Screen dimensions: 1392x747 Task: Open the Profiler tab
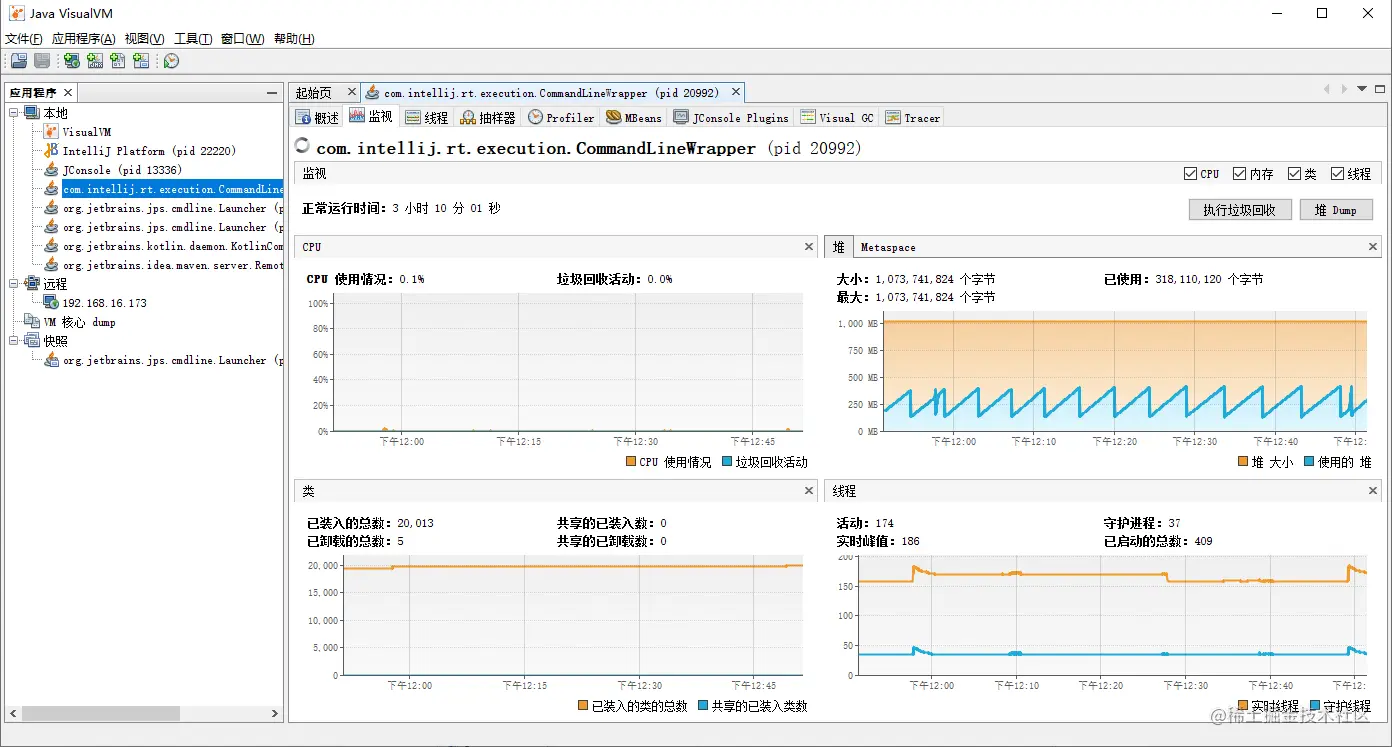(x=561, y=117)
